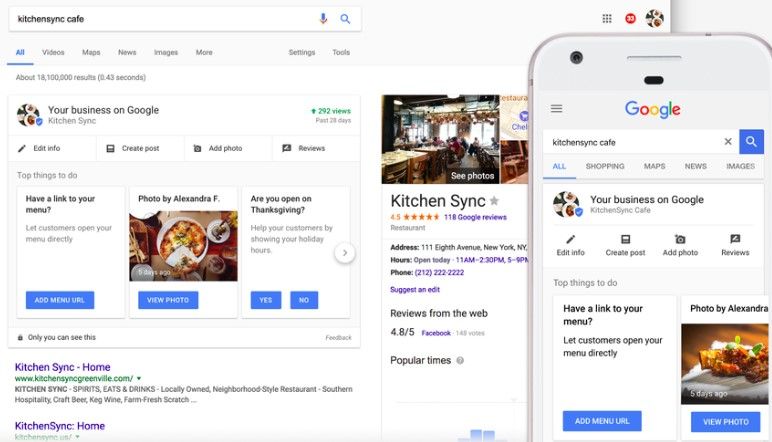Tap the ALL tab on phone
Image resolution: width=772 pixels, height=442 pixels.
[x=559, y=166]
